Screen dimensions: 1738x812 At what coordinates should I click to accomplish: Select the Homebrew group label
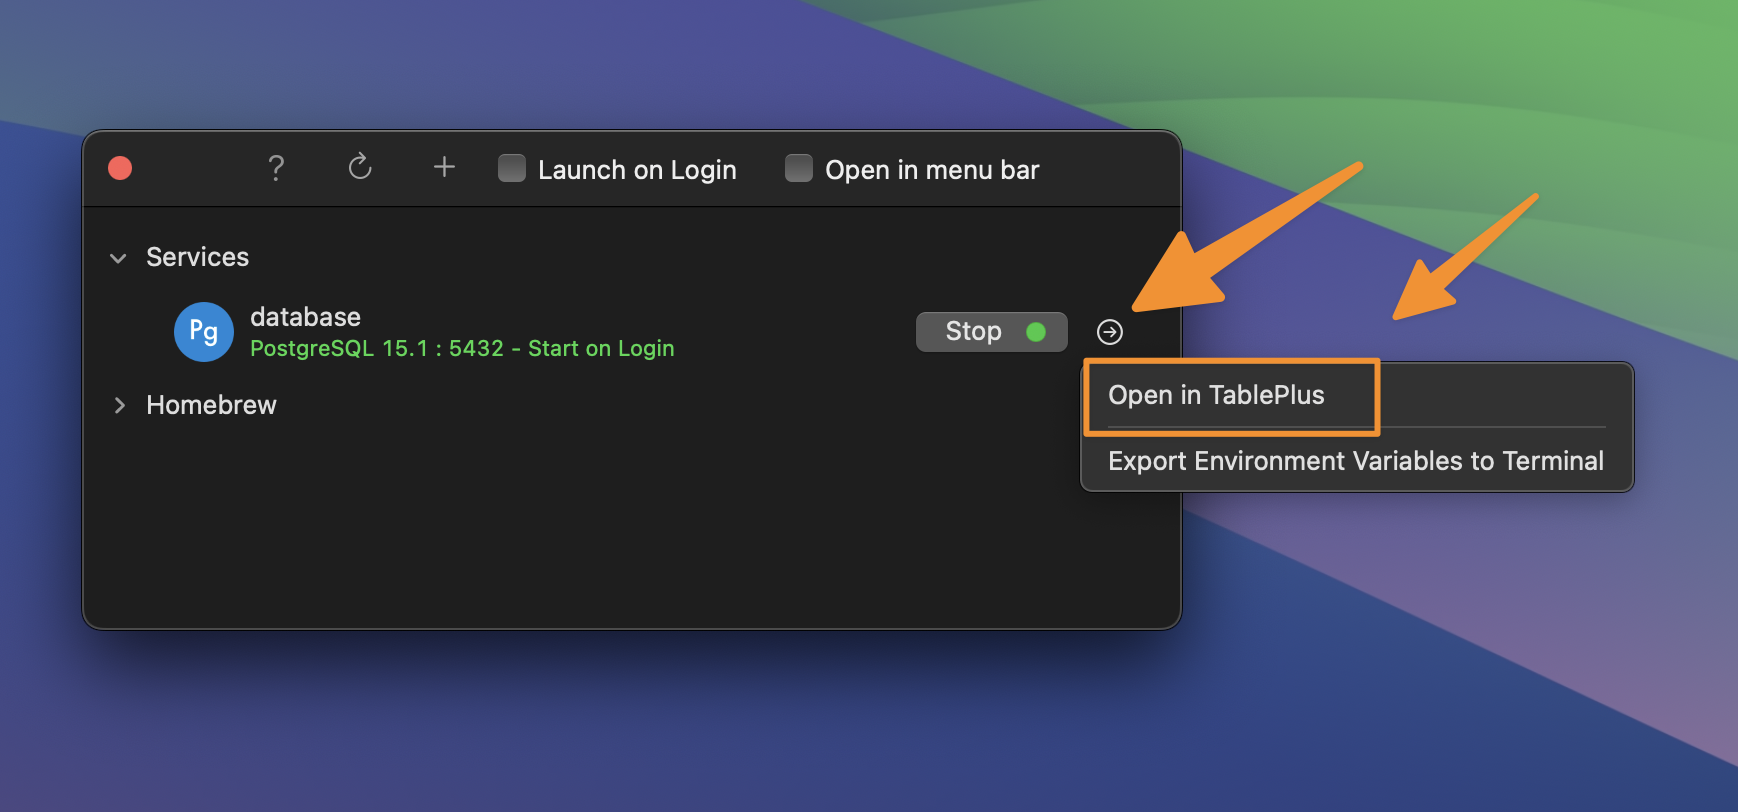point(211,405)
